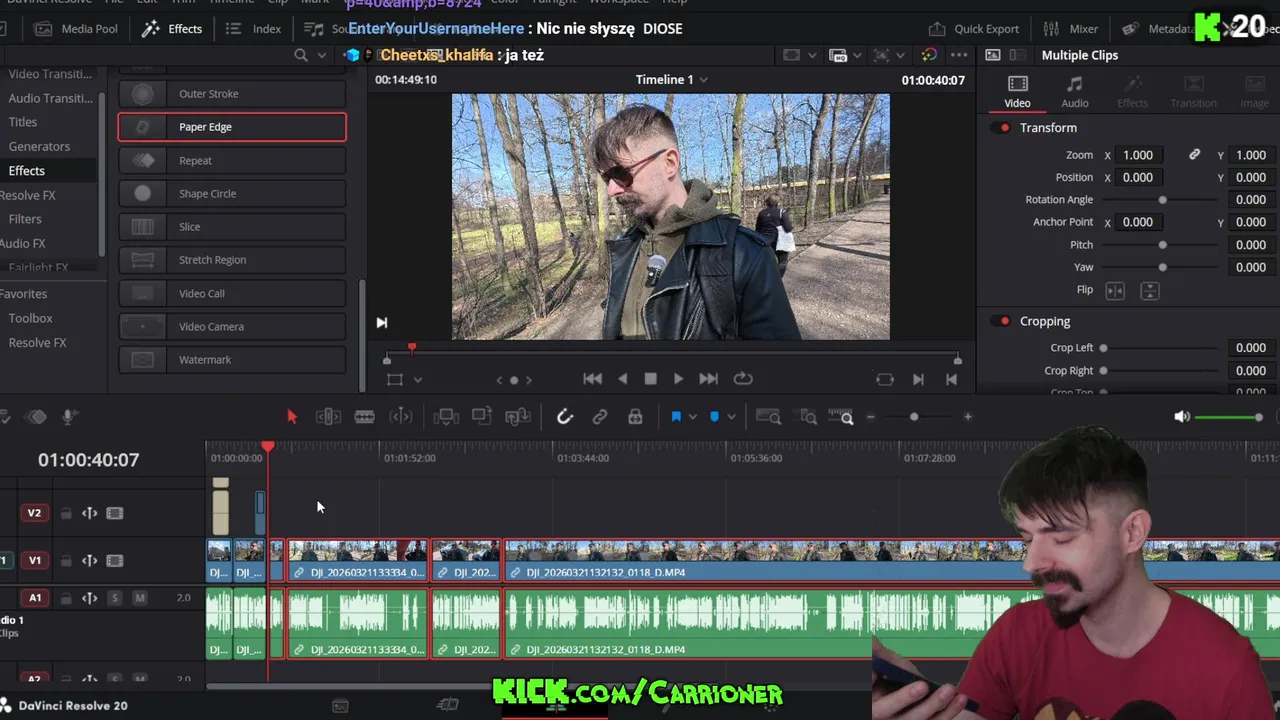
Task: Open the Index panel
Action: 254,29
